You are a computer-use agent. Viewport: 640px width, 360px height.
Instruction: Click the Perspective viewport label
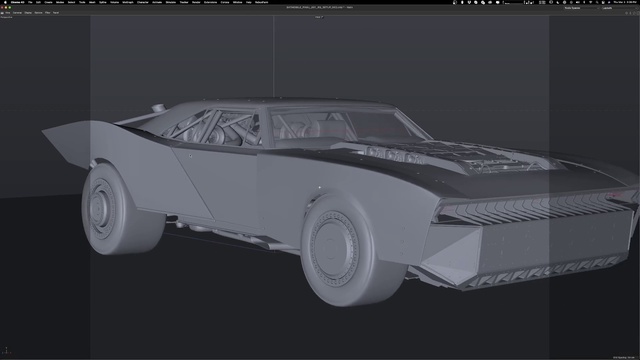click(x=7, y=17)
